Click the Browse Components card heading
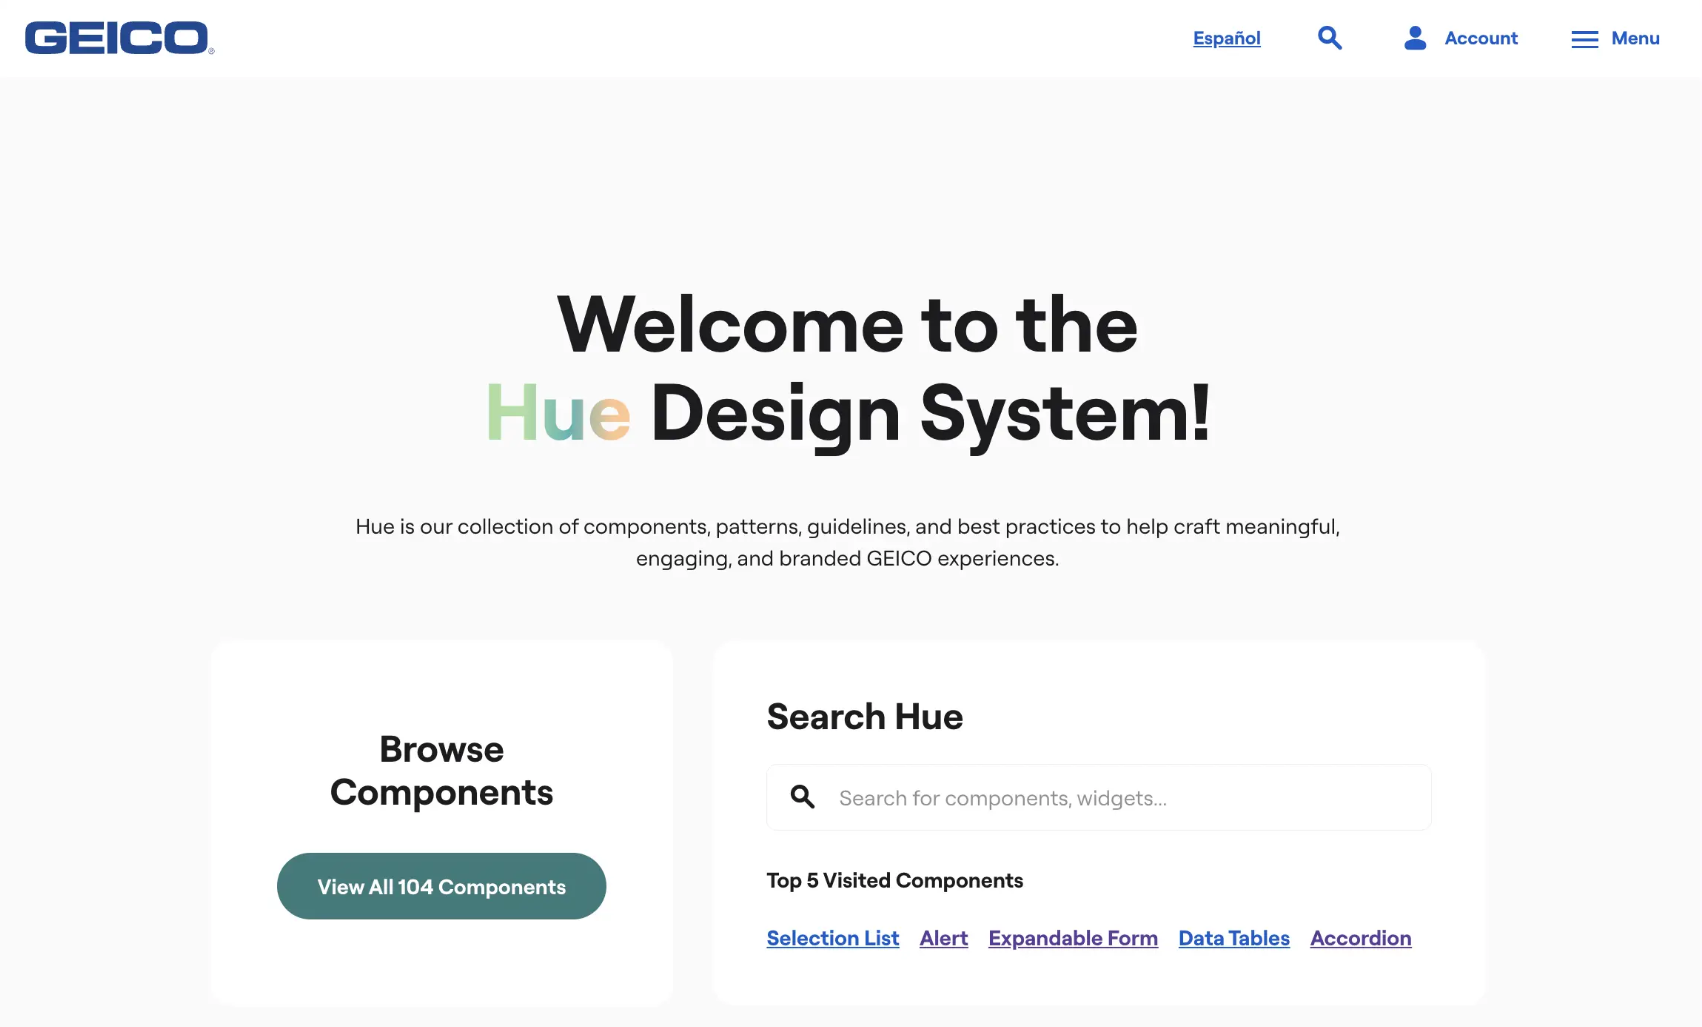1702x1027 pixels. coord(441,770)
